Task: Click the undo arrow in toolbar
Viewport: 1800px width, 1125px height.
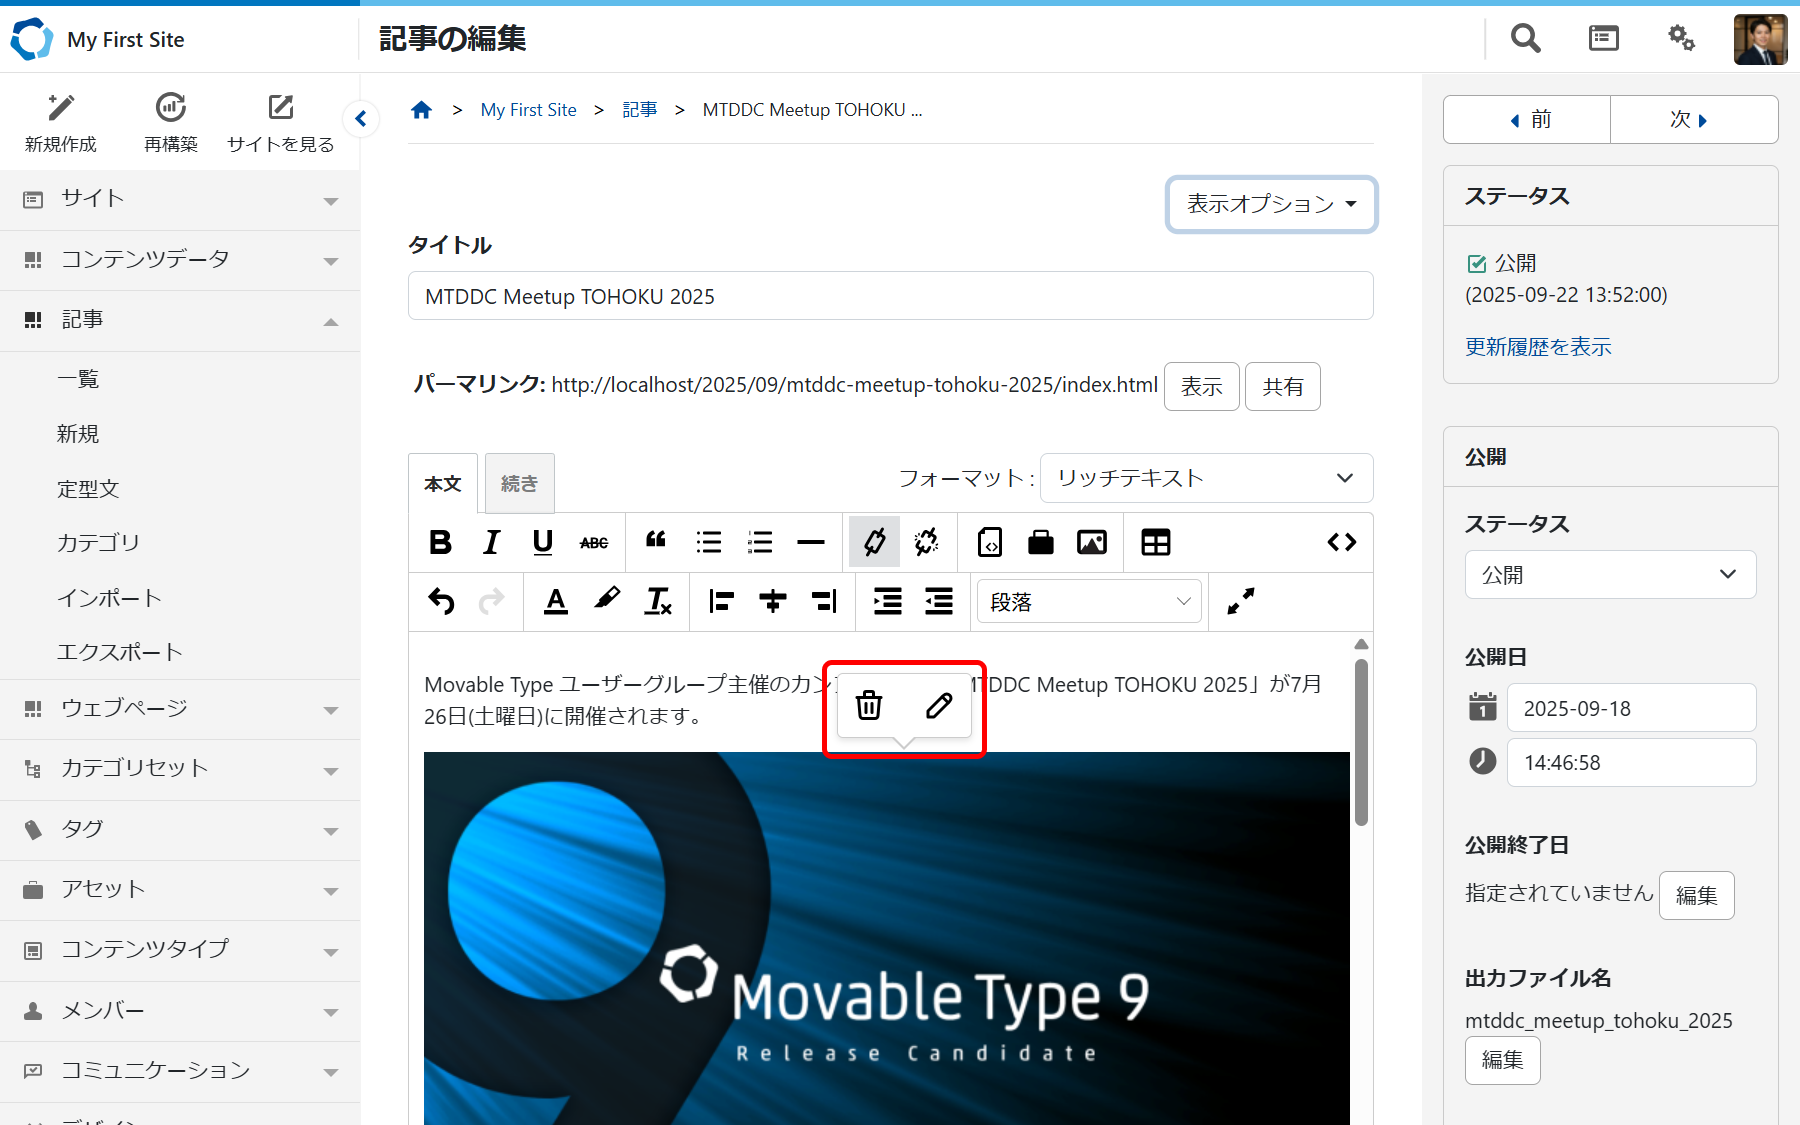Action: (x=441, y=601)
